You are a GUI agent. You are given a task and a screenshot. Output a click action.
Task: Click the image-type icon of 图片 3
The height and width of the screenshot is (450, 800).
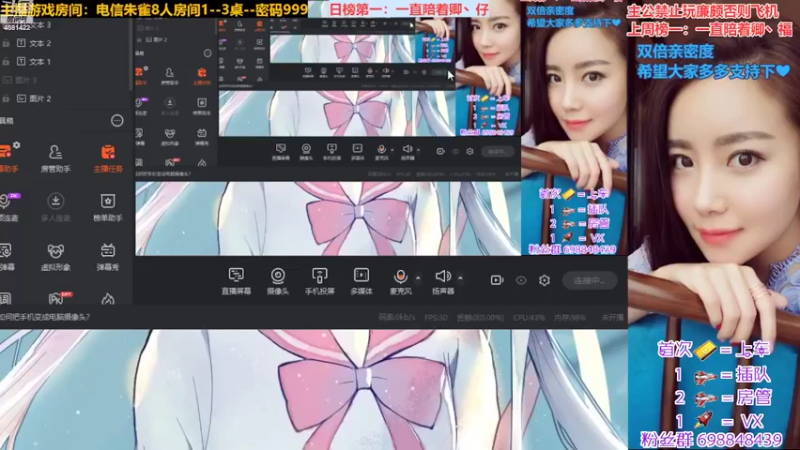point(7,80)
